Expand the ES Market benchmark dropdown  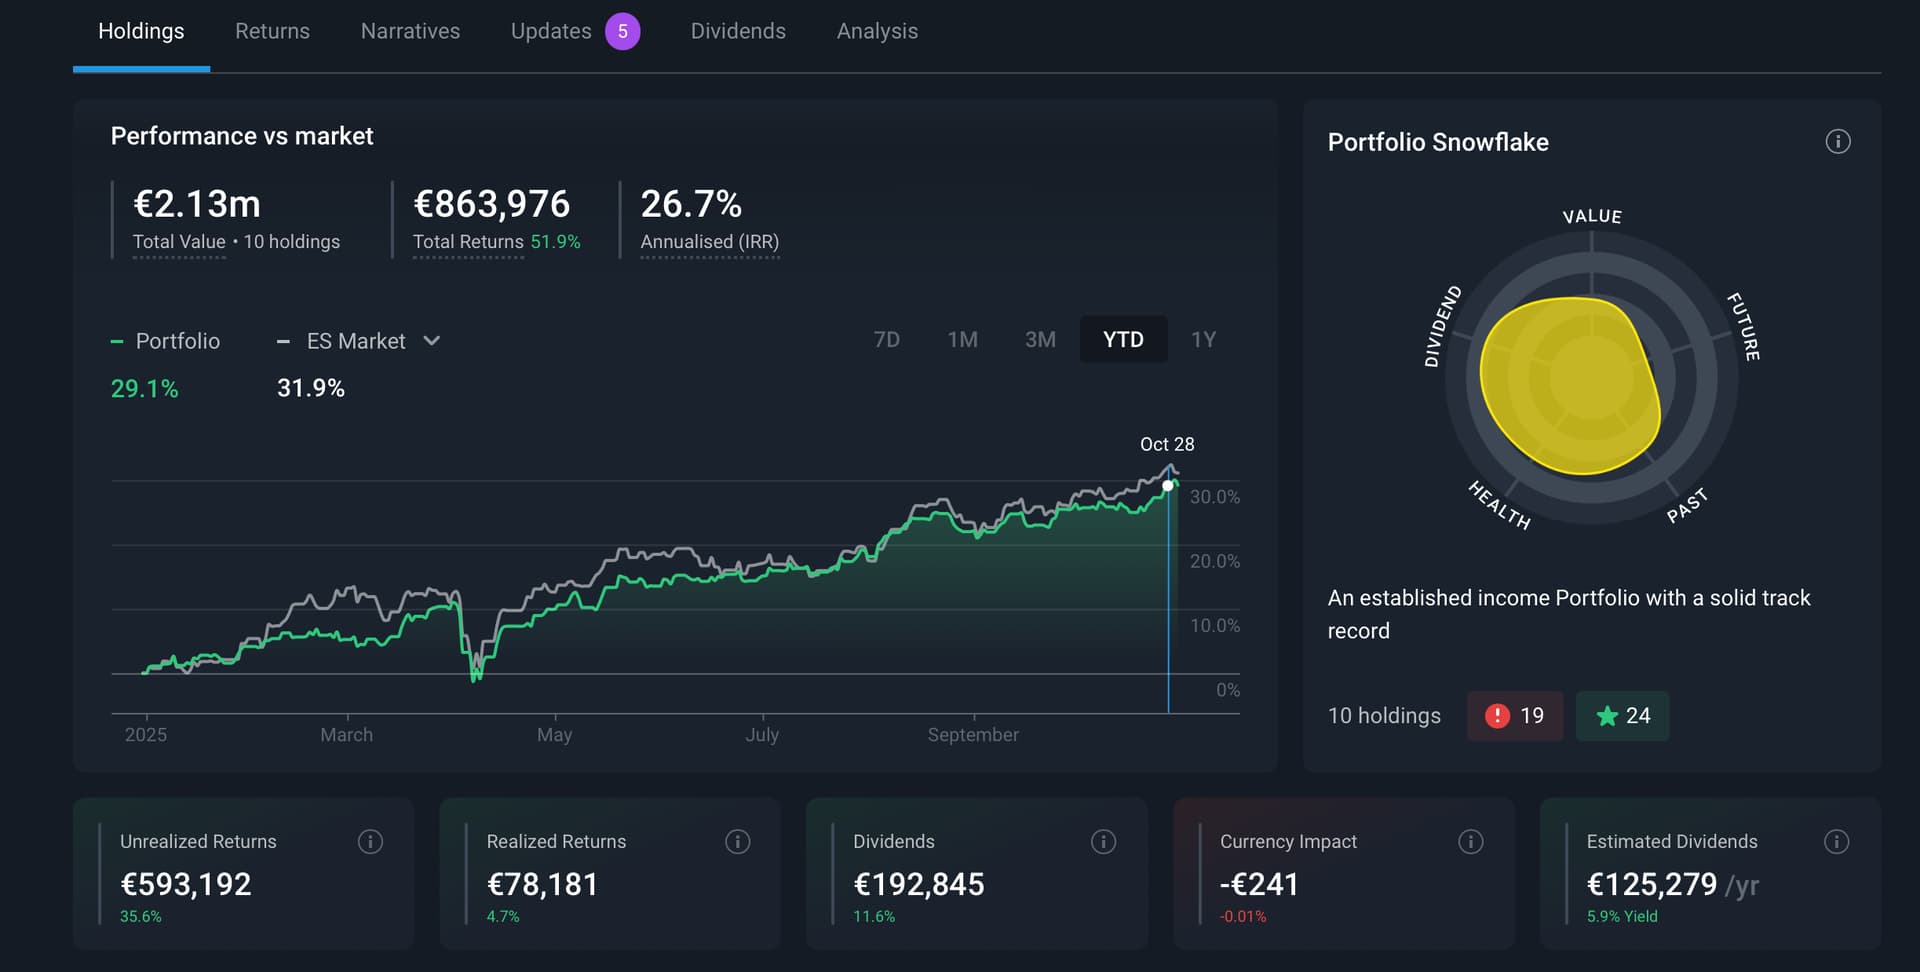click(x=432, y=341)
